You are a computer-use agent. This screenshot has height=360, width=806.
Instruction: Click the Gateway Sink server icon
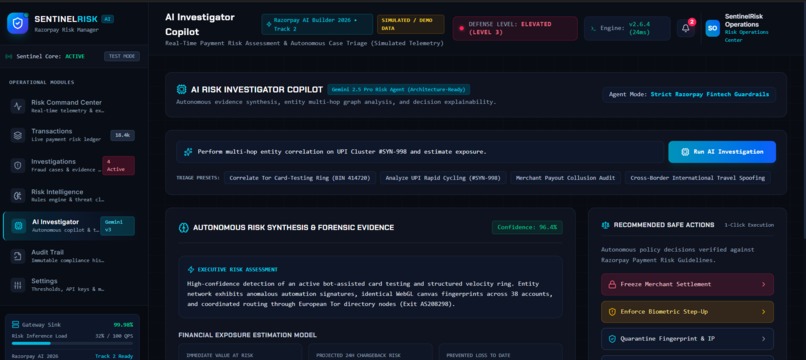pyautogui.click(x=15, y=325)
